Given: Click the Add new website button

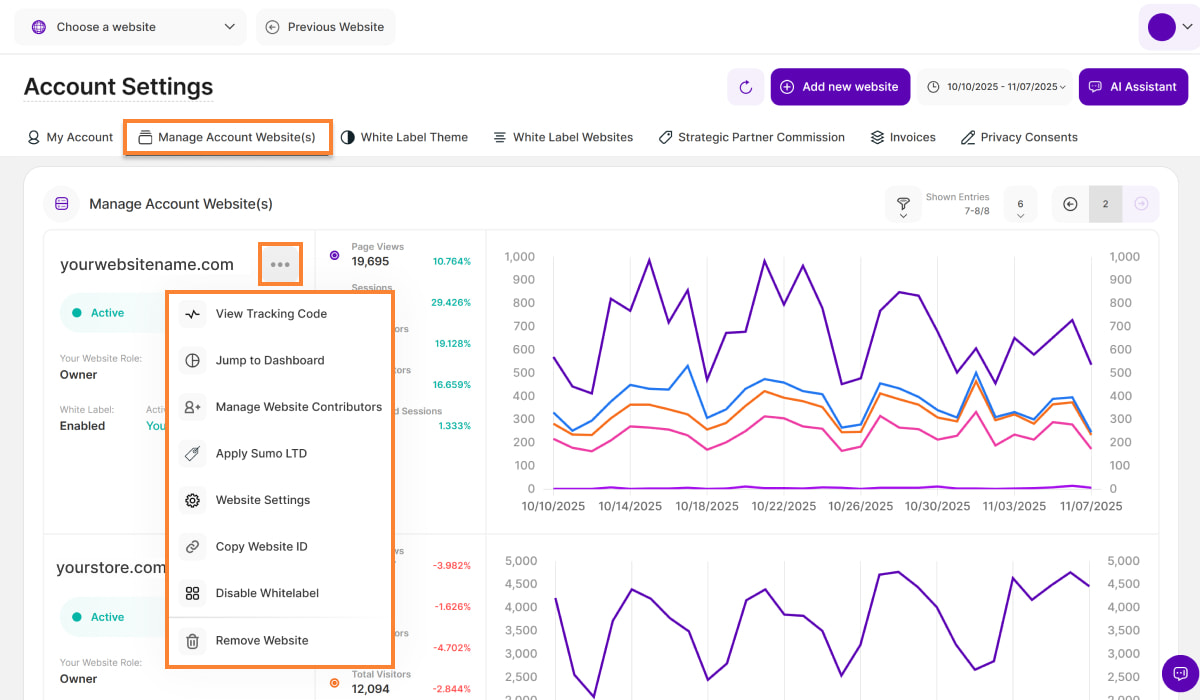Looking at the screenshot, I should (x=840, y=87).
